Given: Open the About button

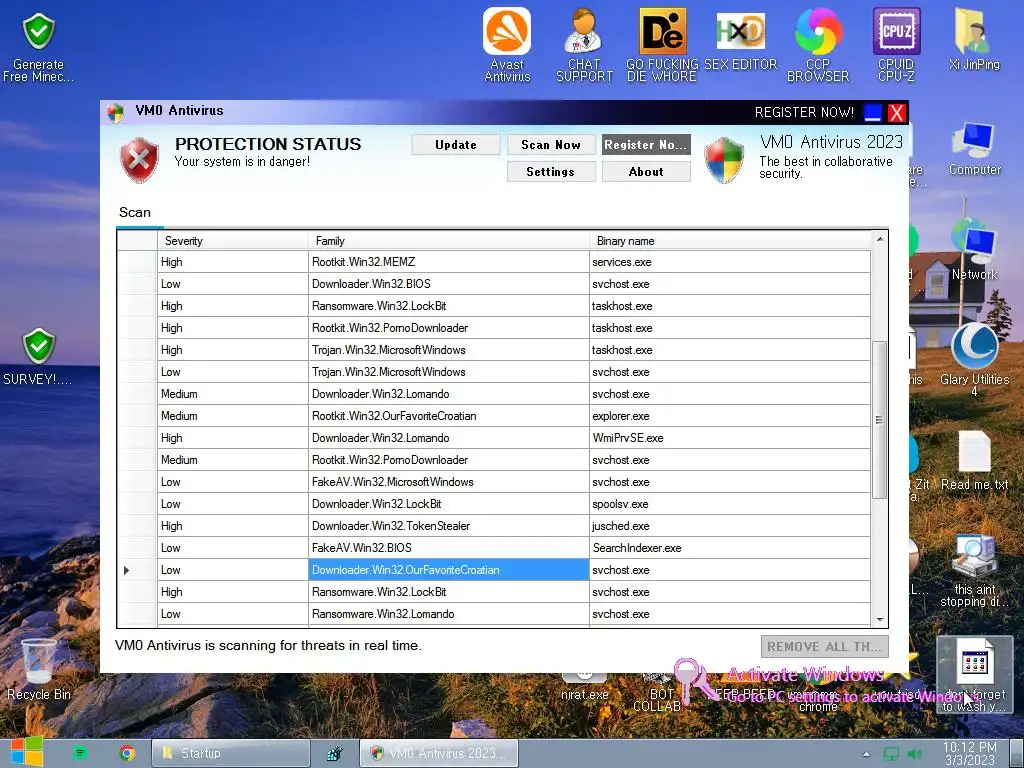Looking at the screenshot, I should pos(646,172).
